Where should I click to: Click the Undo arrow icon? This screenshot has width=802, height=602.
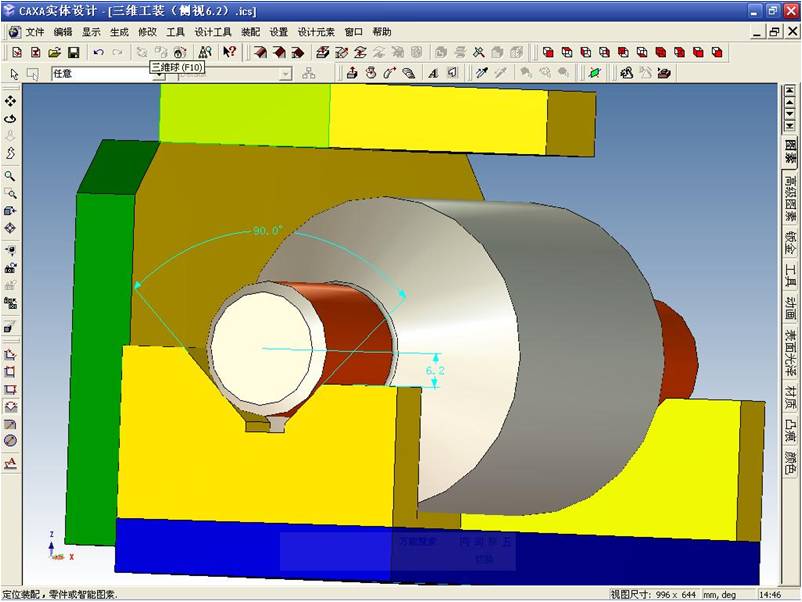(x=98, y=52)
